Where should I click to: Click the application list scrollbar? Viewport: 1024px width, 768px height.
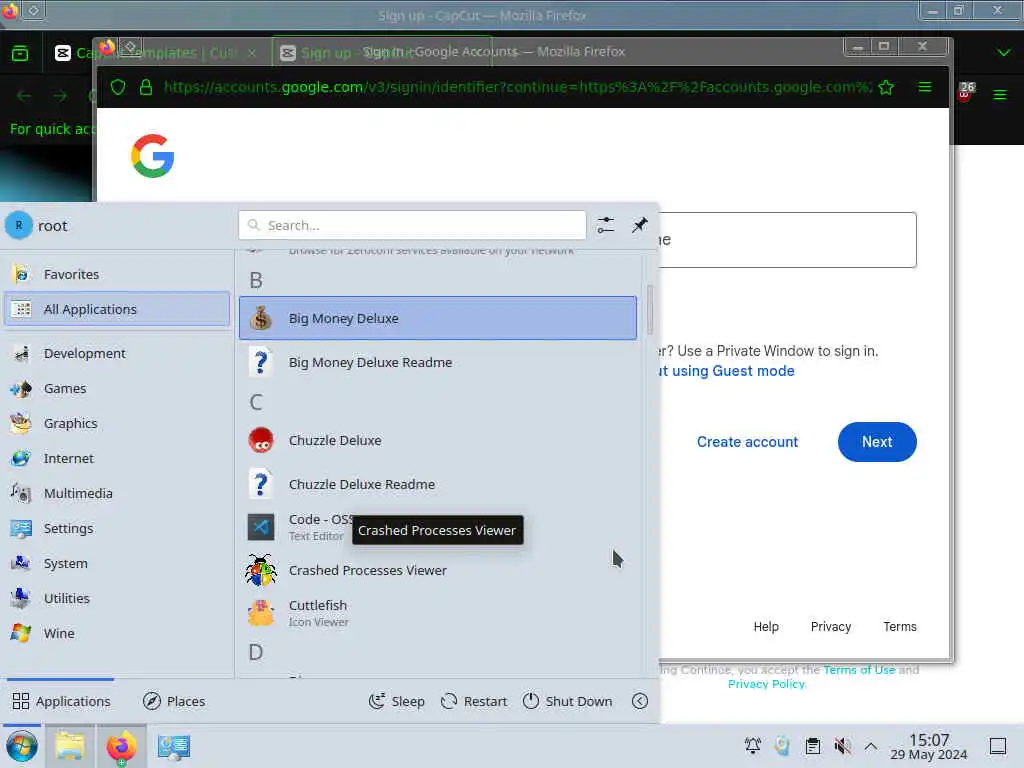tap(650, 310)
